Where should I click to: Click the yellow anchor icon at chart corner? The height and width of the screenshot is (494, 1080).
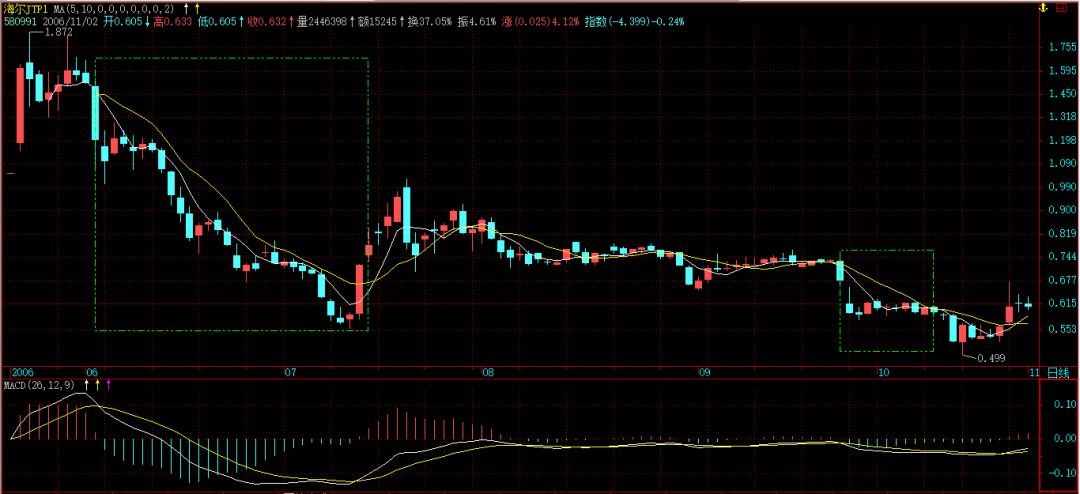[1043, 7]
